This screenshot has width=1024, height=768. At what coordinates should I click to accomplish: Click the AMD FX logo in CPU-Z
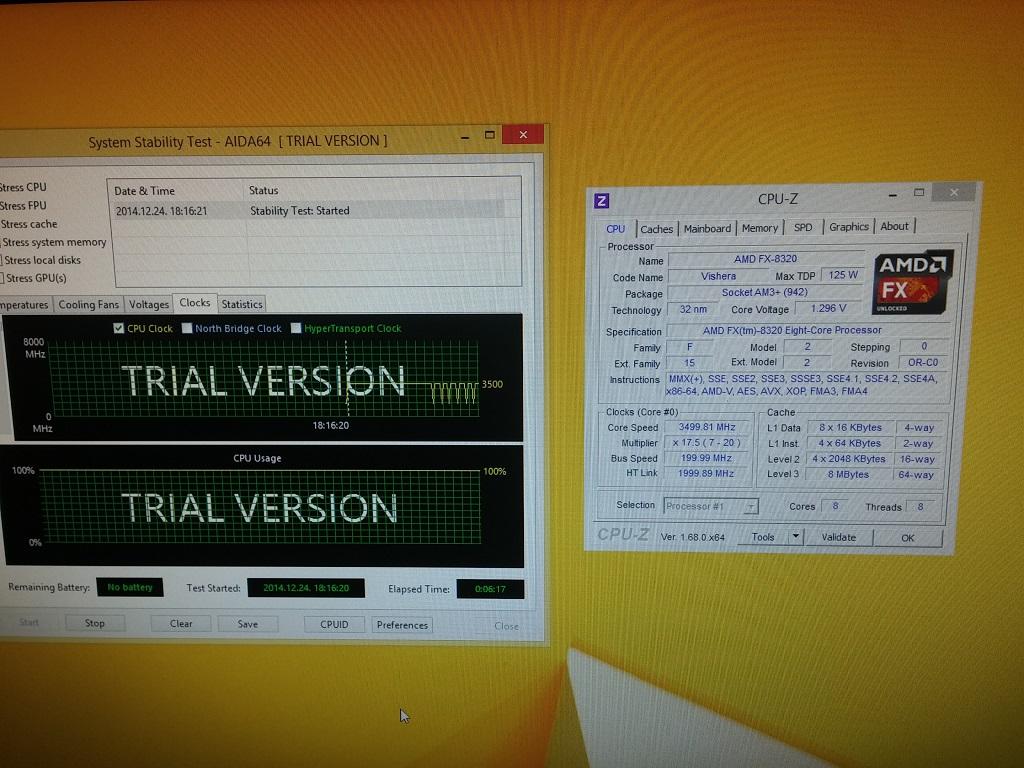[x=912, y=281]
